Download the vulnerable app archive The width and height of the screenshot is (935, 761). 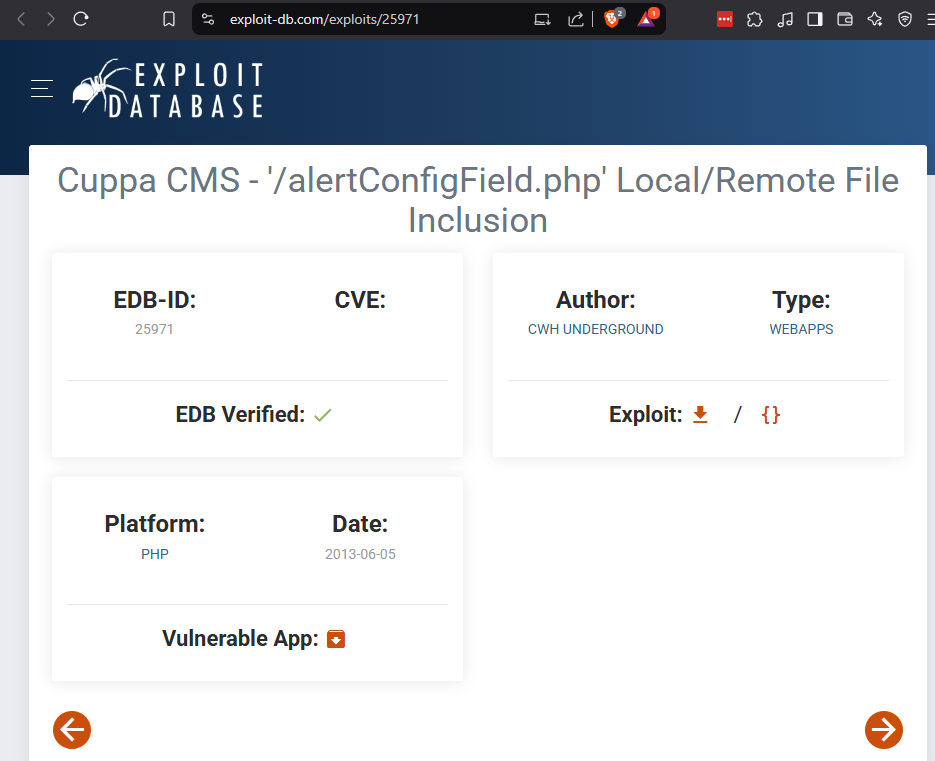(336, 638)
